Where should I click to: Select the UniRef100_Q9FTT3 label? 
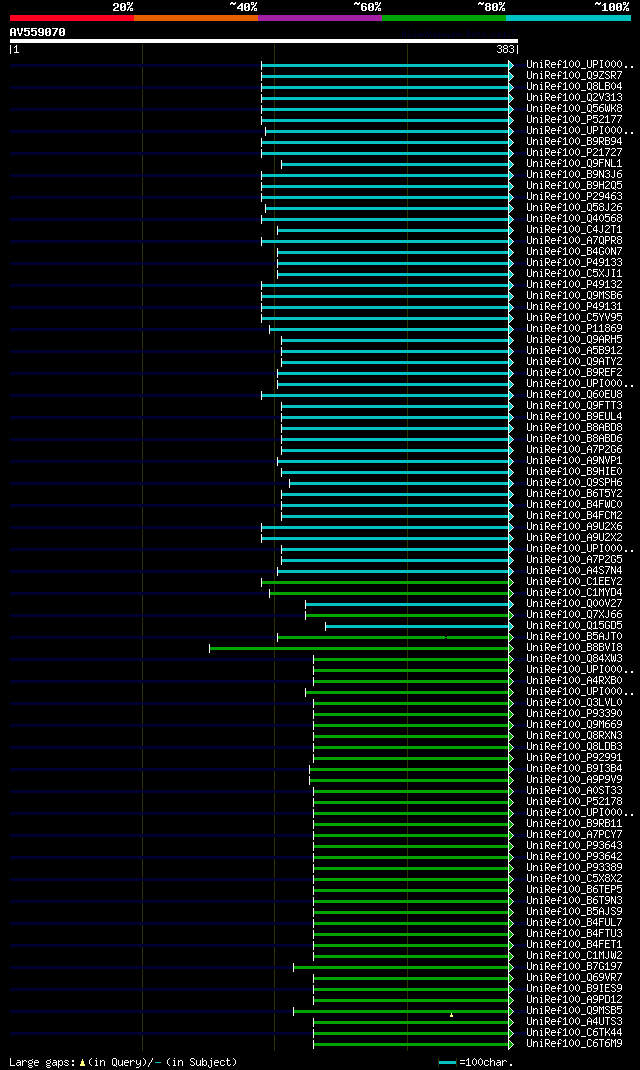[574, 406]
